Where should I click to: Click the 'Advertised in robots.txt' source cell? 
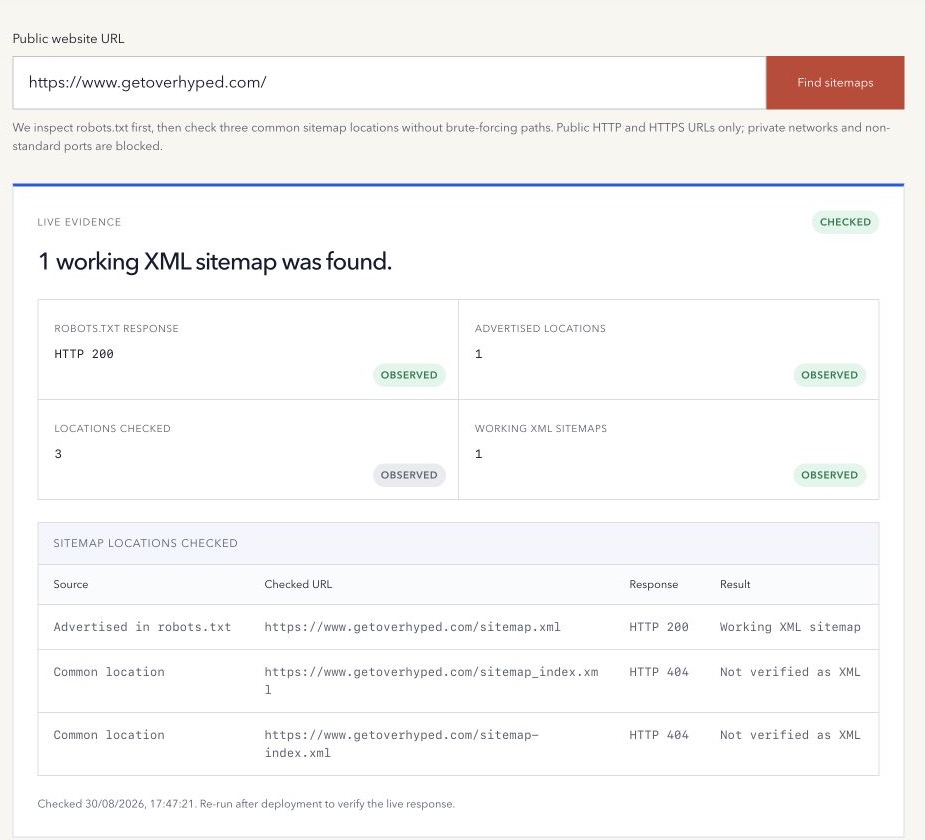(142, 627)
